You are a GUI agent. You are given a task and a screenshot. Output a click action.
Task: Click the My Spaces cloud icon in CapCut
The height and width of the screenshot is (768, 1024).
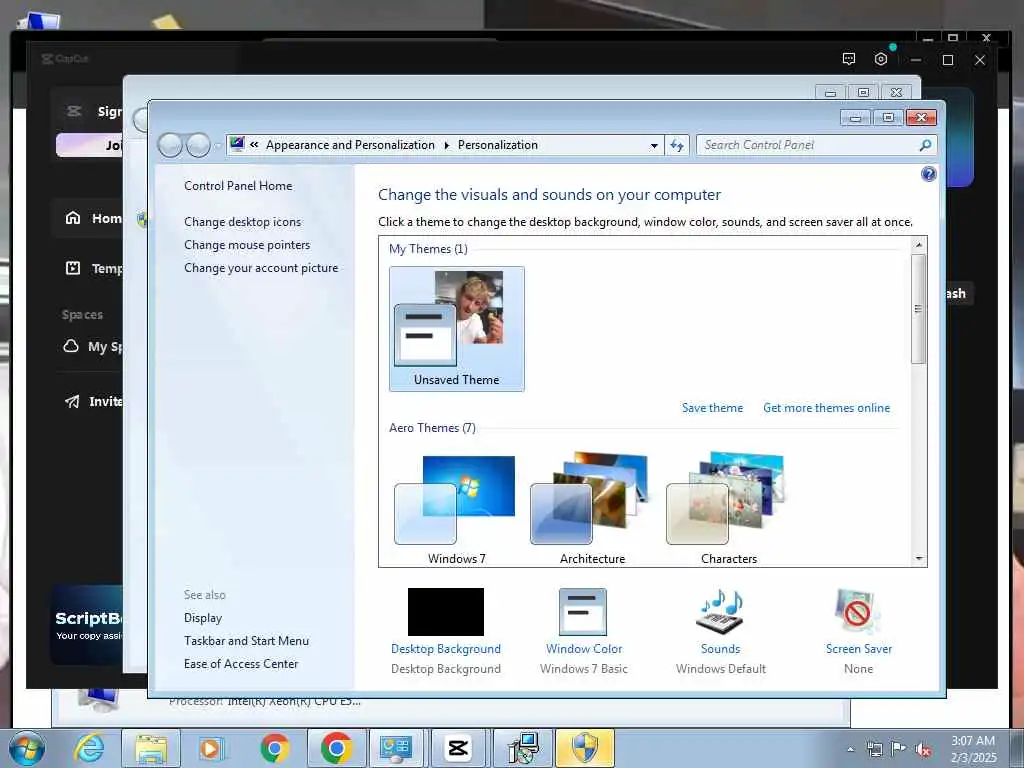(71, 346)
